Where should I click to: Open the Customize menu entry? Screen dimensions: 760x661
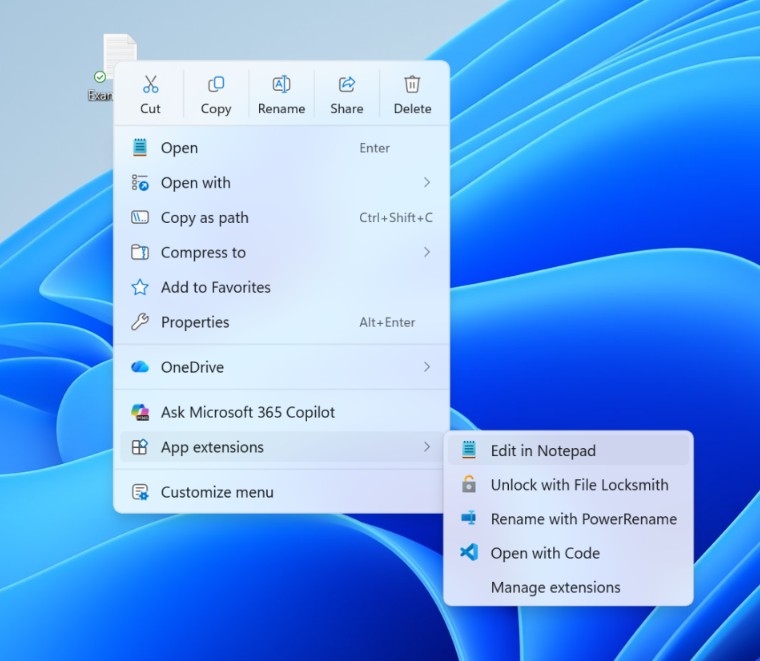[282, 492]
